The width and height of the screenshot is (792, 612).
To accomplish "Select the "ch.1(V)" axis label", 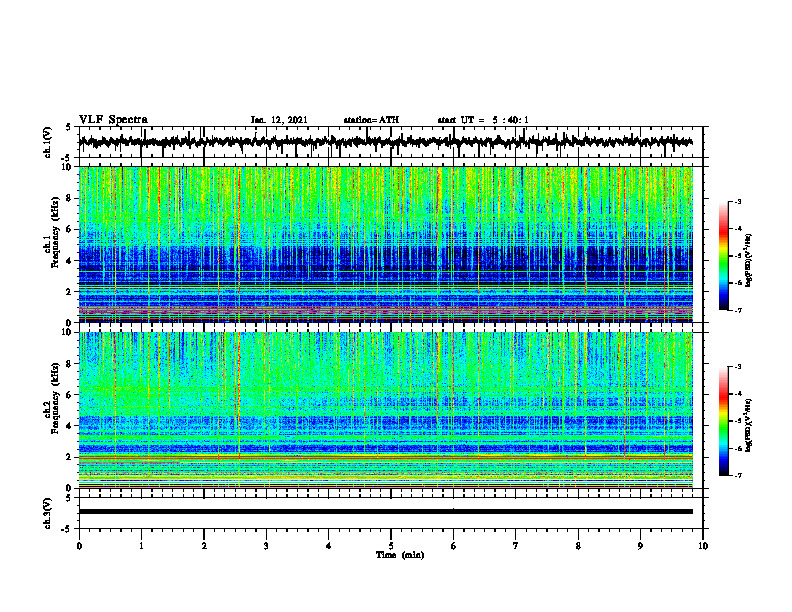I will [x=48, y=142].
